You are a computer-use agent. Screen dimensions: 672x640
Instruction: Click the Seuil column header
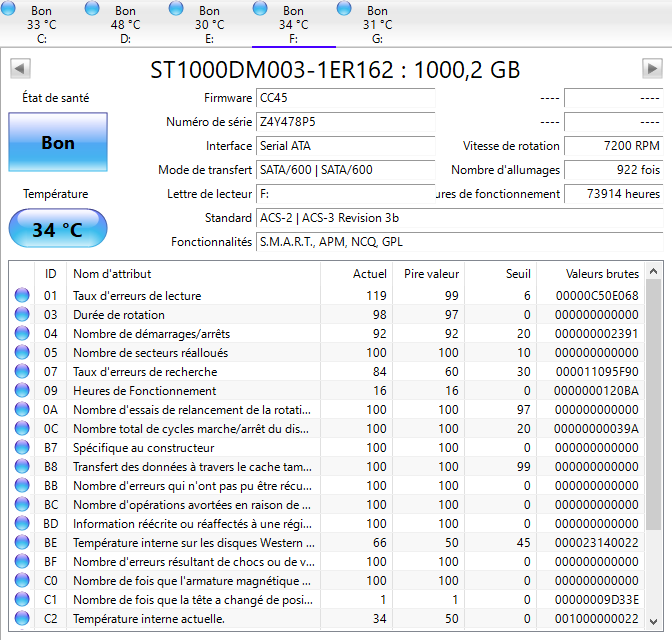point(500,273)
